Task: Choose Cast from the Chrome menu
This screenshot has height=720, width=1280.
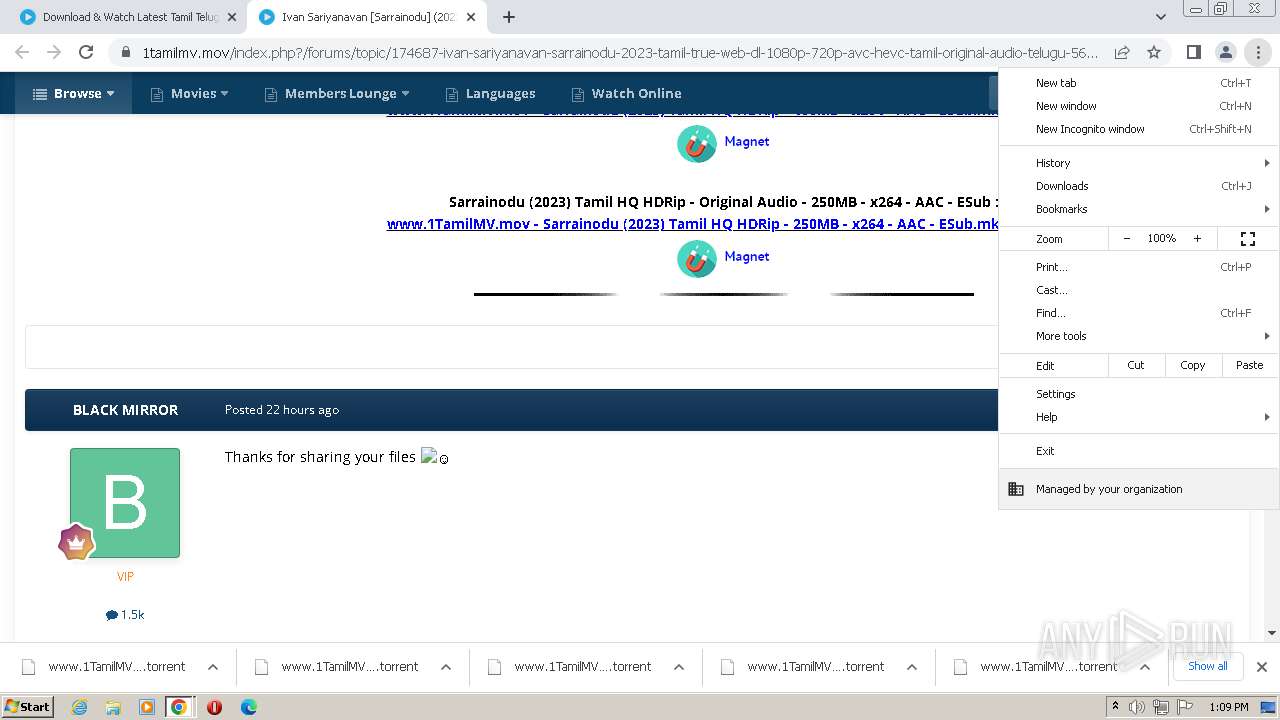Action: 1138,290
